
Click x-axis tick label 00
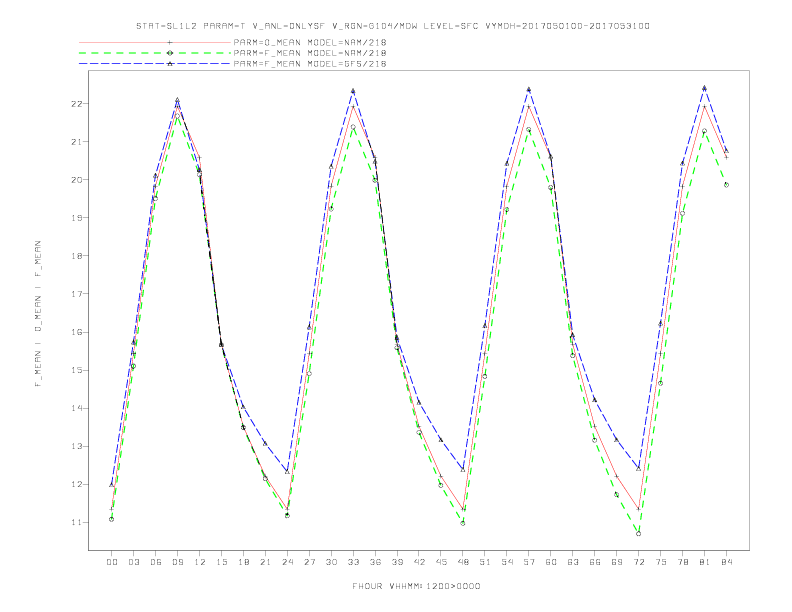coord(112,562)
